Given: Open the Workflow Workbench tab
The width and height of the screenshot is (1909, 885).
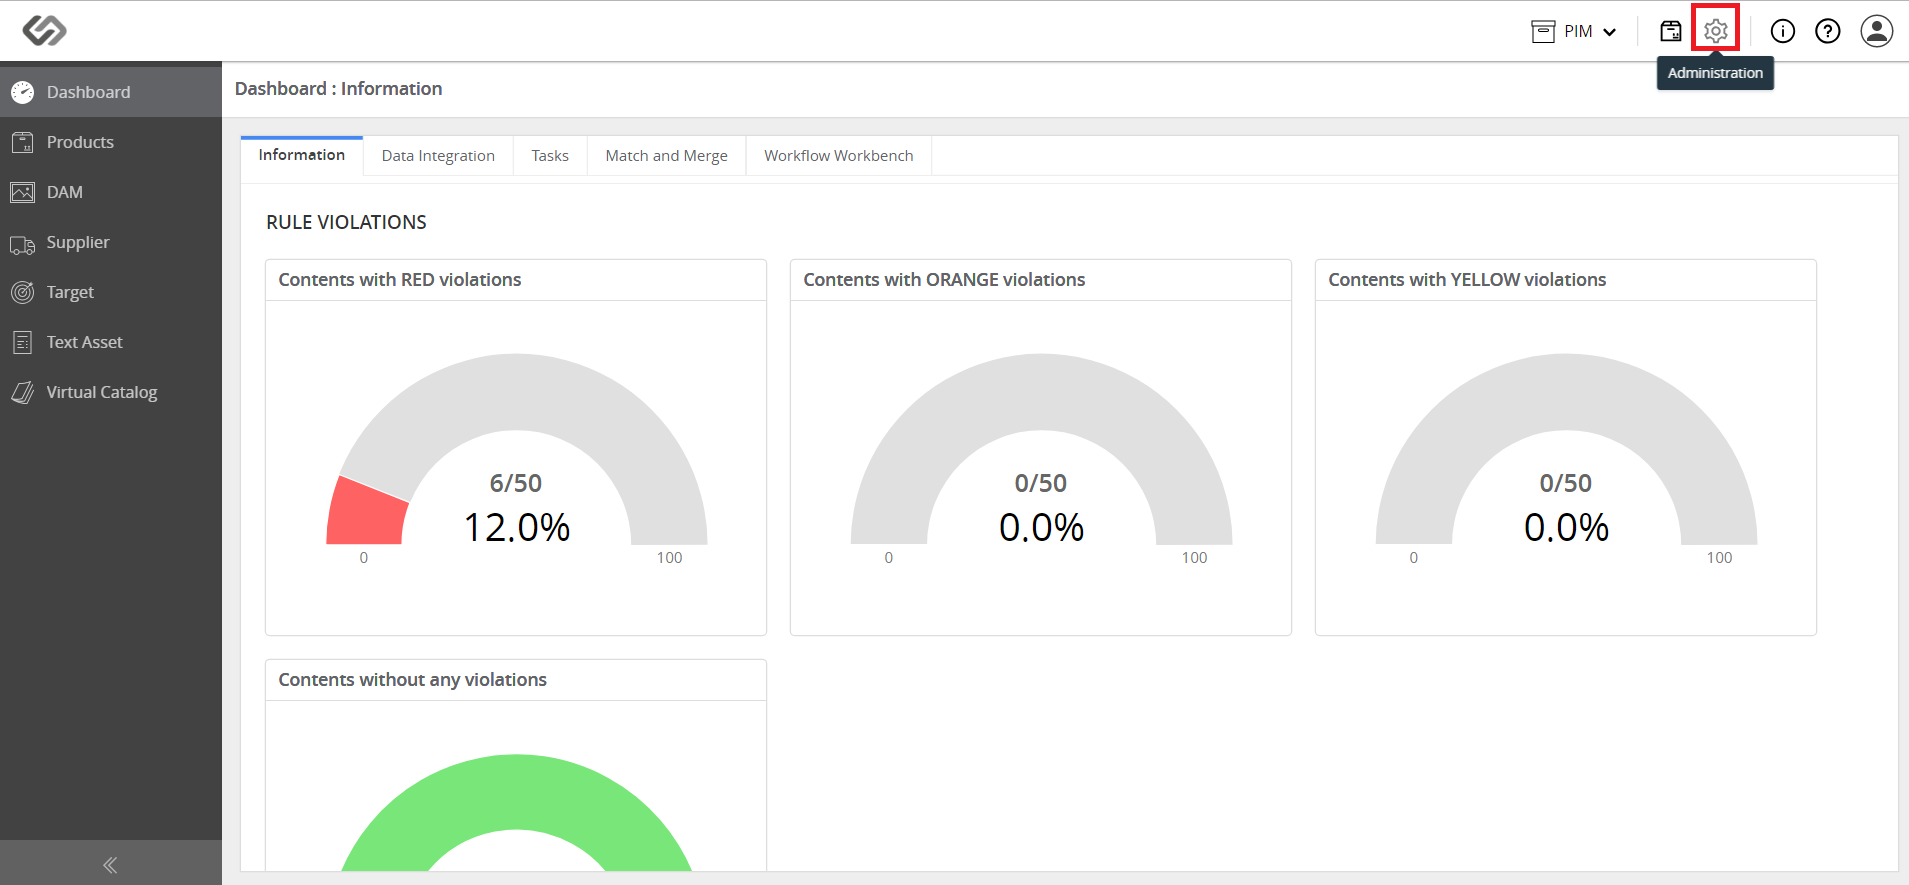Looking at the screenshot, I should point(838,156).
